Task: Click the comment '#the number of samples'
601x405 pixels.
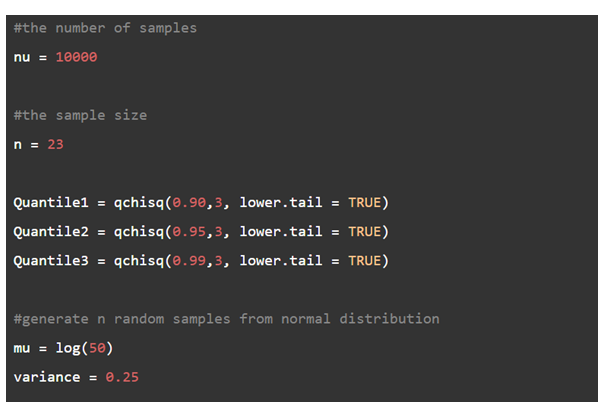Action: click(x=104, y=28)
